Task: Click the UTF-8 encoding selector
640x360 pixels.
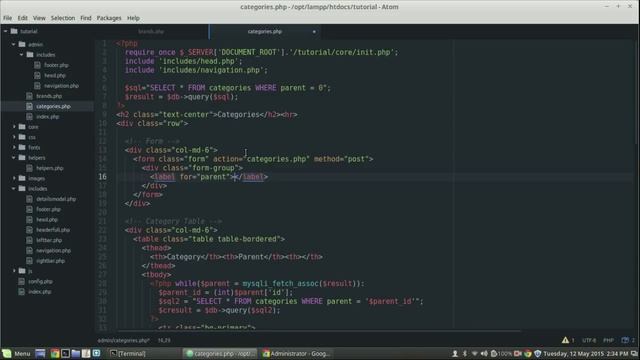Action: click(589, 340)
